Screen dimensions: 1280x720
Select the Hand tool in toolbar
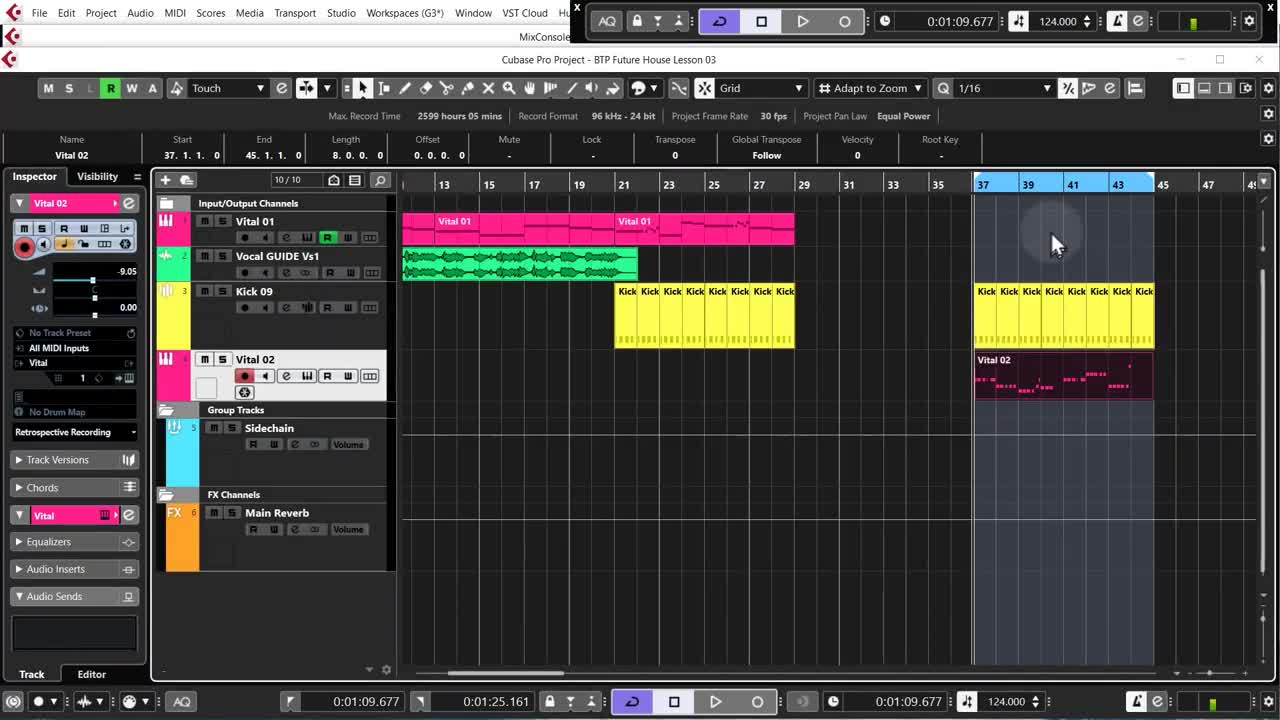tap(530, 88)
